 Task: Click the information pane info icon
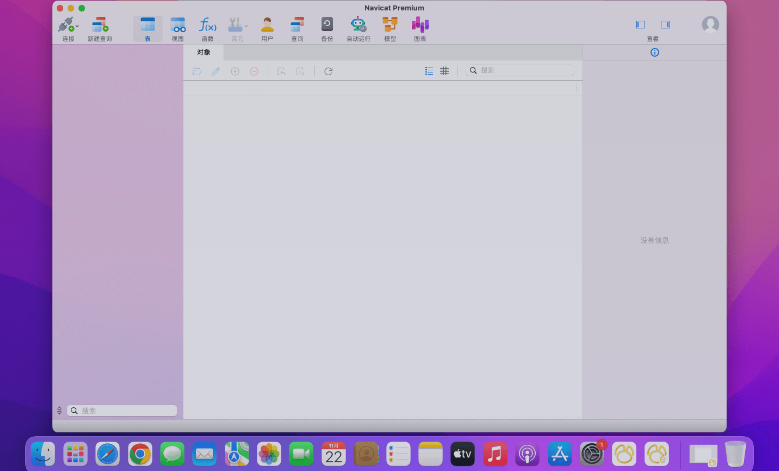tap(655, 52)
